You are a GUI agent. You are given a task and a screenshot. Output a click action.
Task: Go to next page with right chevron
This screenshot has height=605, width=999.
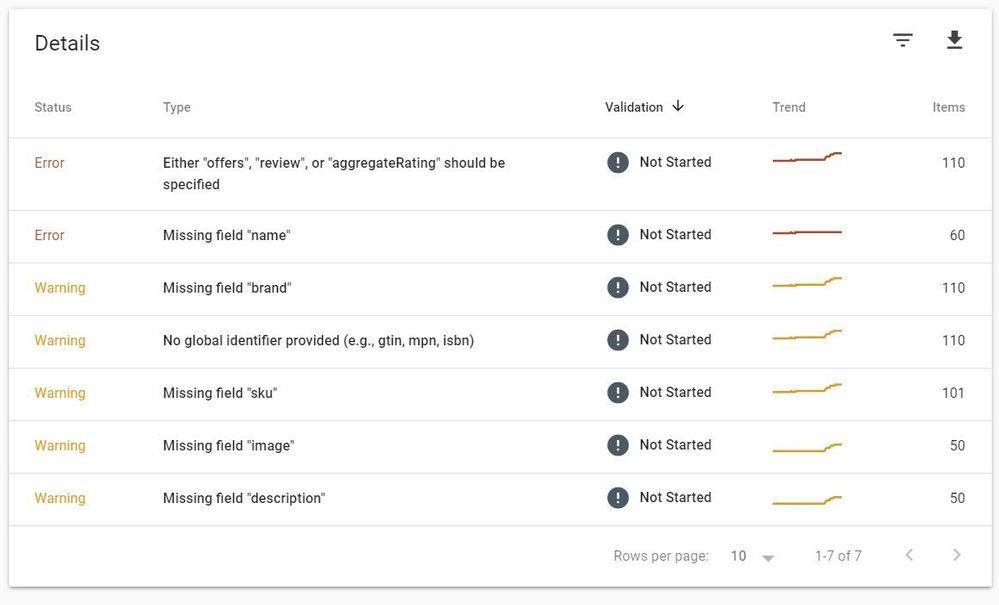coord(956,555)
